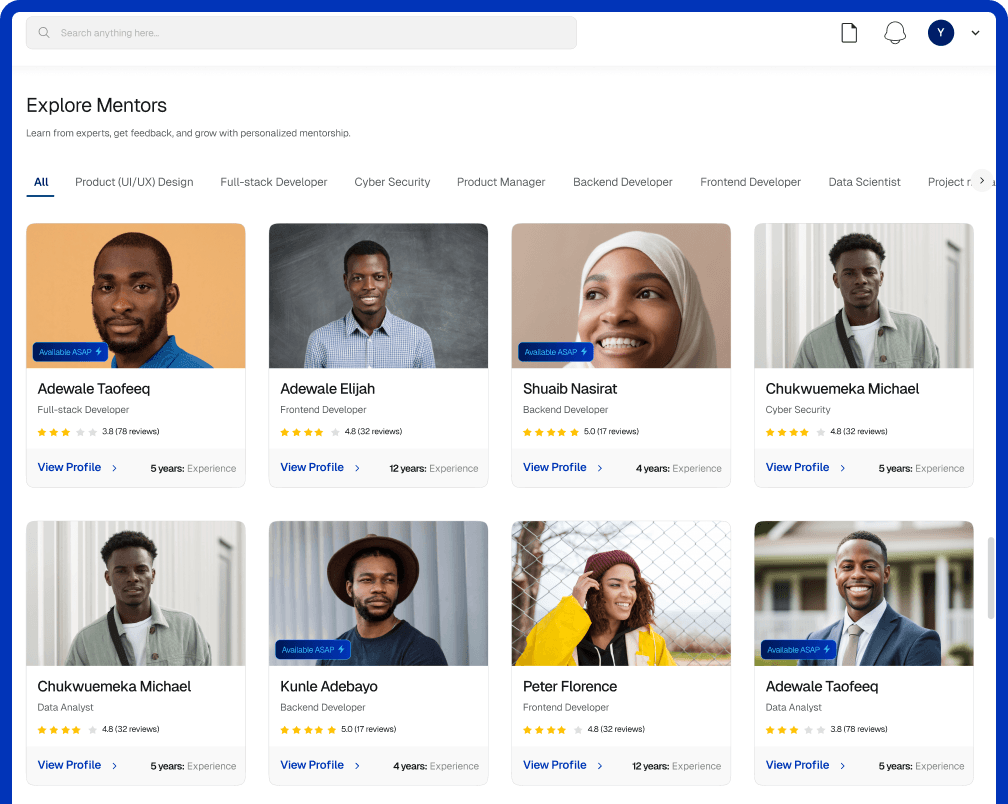
Task: Open the notifications bell
Action: pyautogui.click(x=895, y=33)
